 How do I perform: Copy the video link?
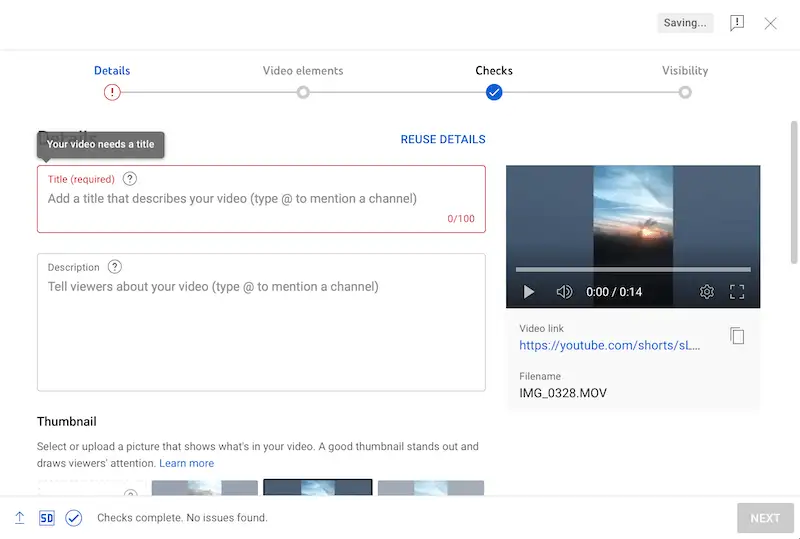click(x=737, y=336)
